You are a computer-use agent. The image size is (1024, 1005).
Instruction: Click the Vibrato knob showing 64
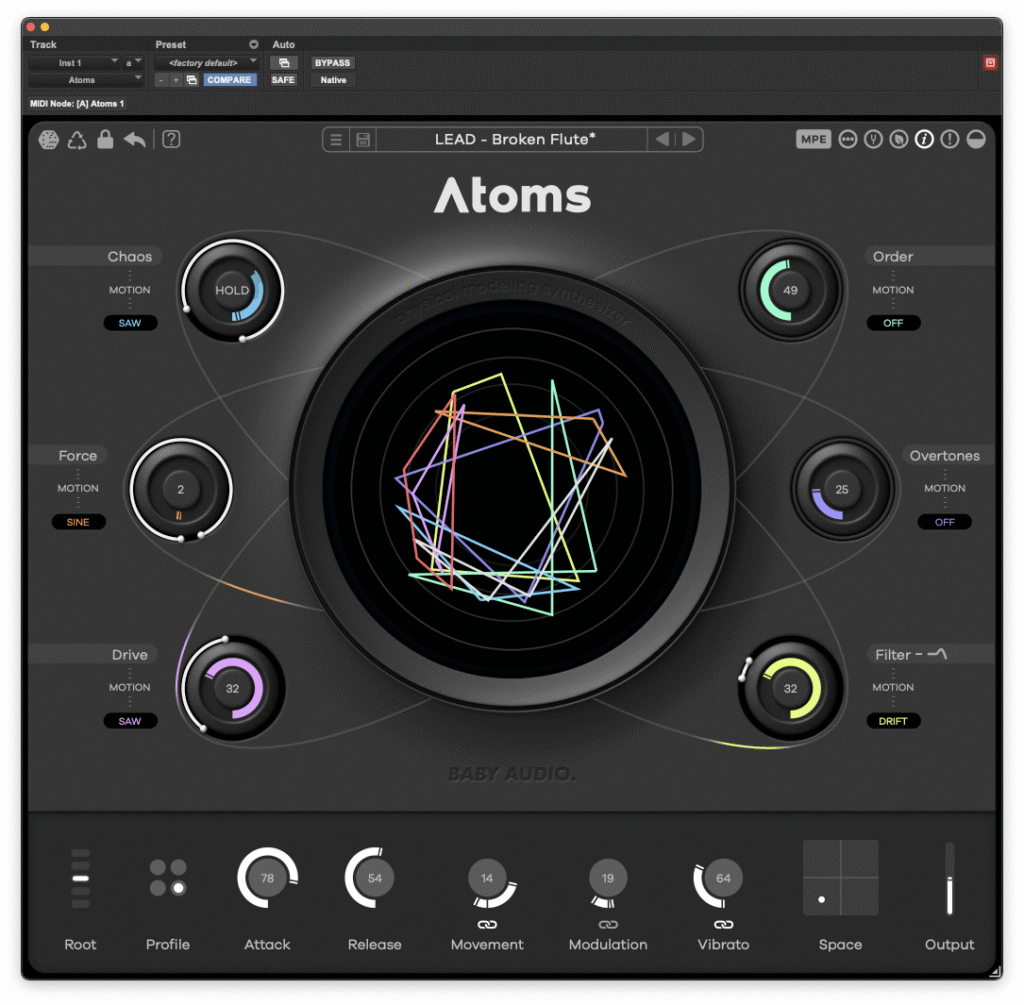[x=723, y=879]
